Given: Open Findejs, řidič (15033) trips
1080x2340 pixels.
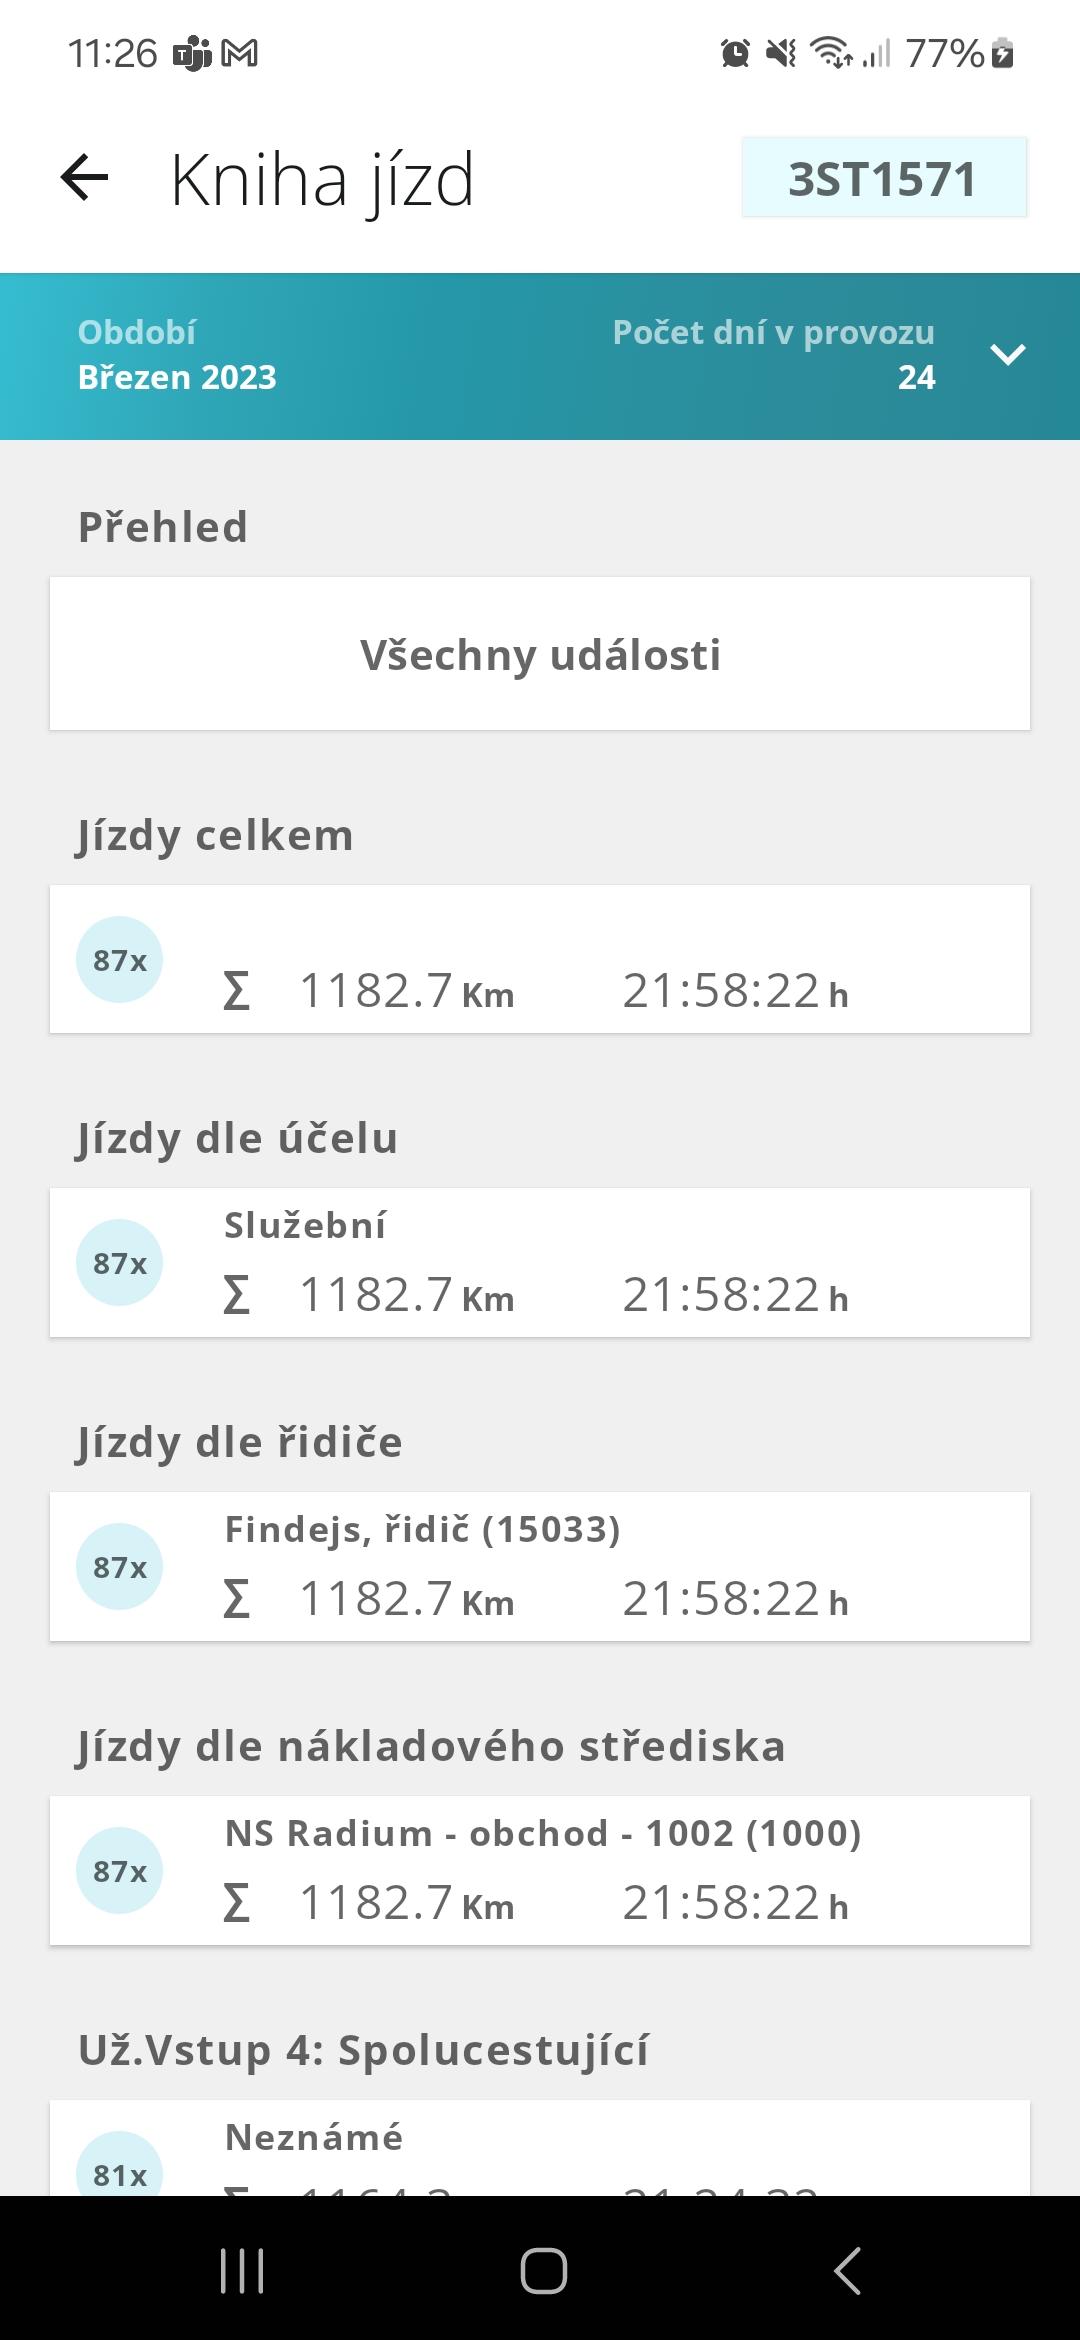Looking at the screenshot, I should (x=540, y=1567).
